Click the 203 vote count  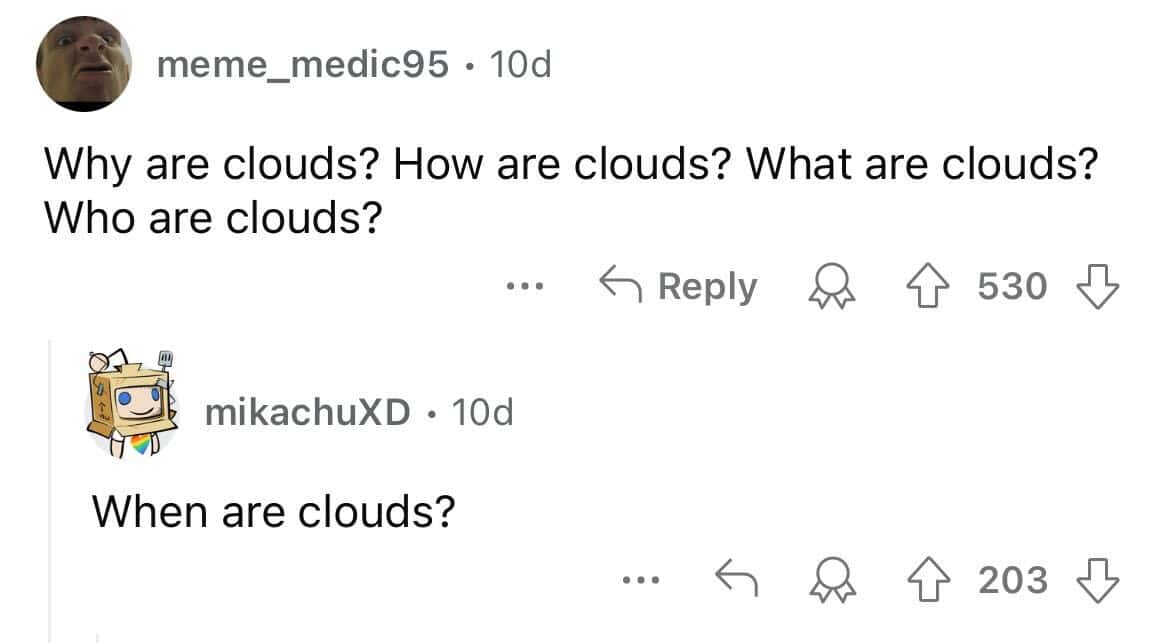click(x=1012, y=579)
